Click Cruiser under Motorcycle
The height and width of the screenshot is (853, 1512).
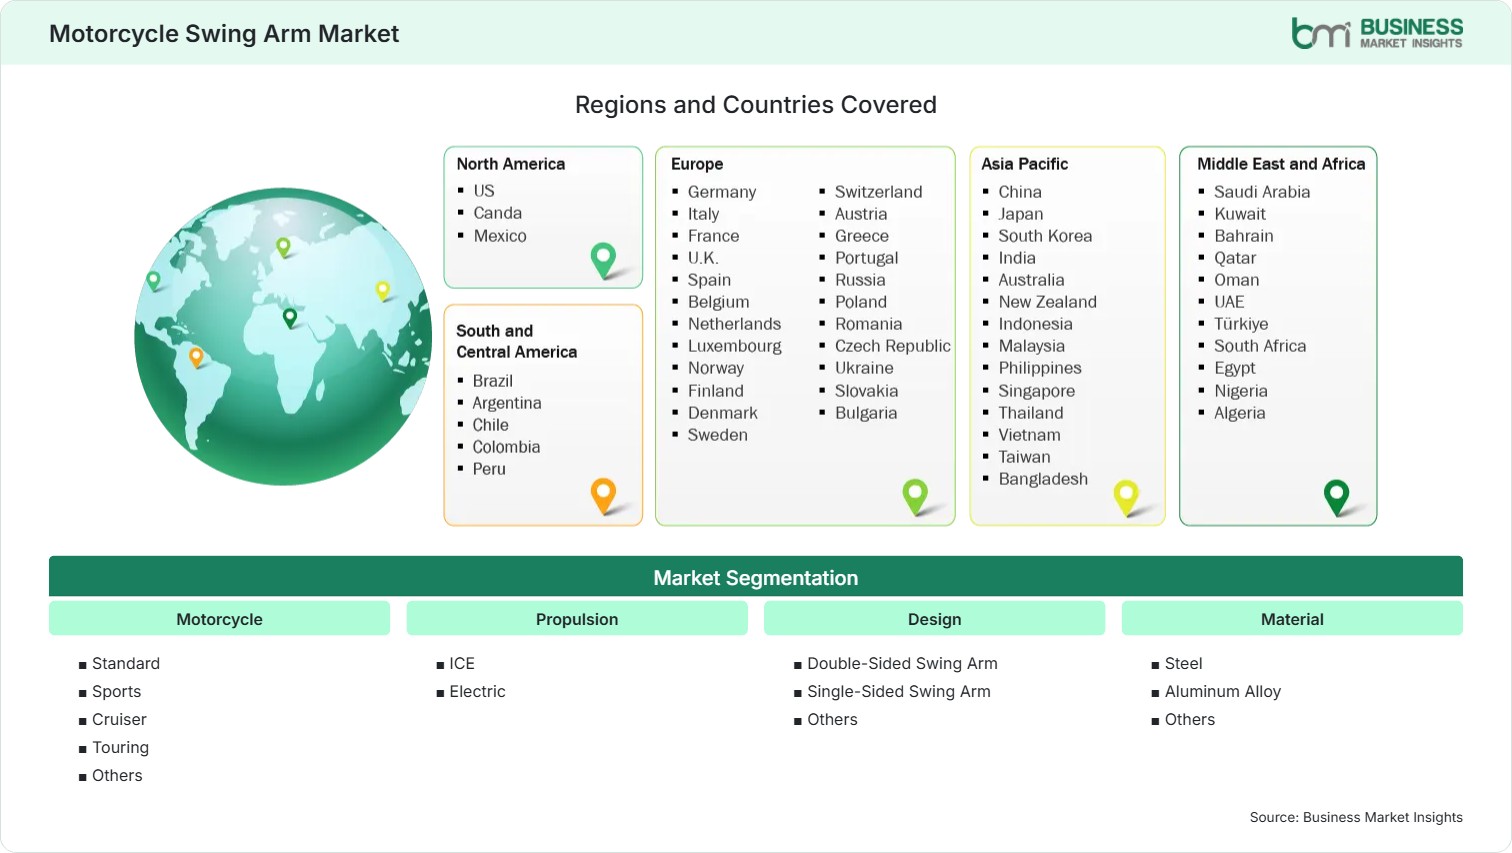(x=119, y=720)
